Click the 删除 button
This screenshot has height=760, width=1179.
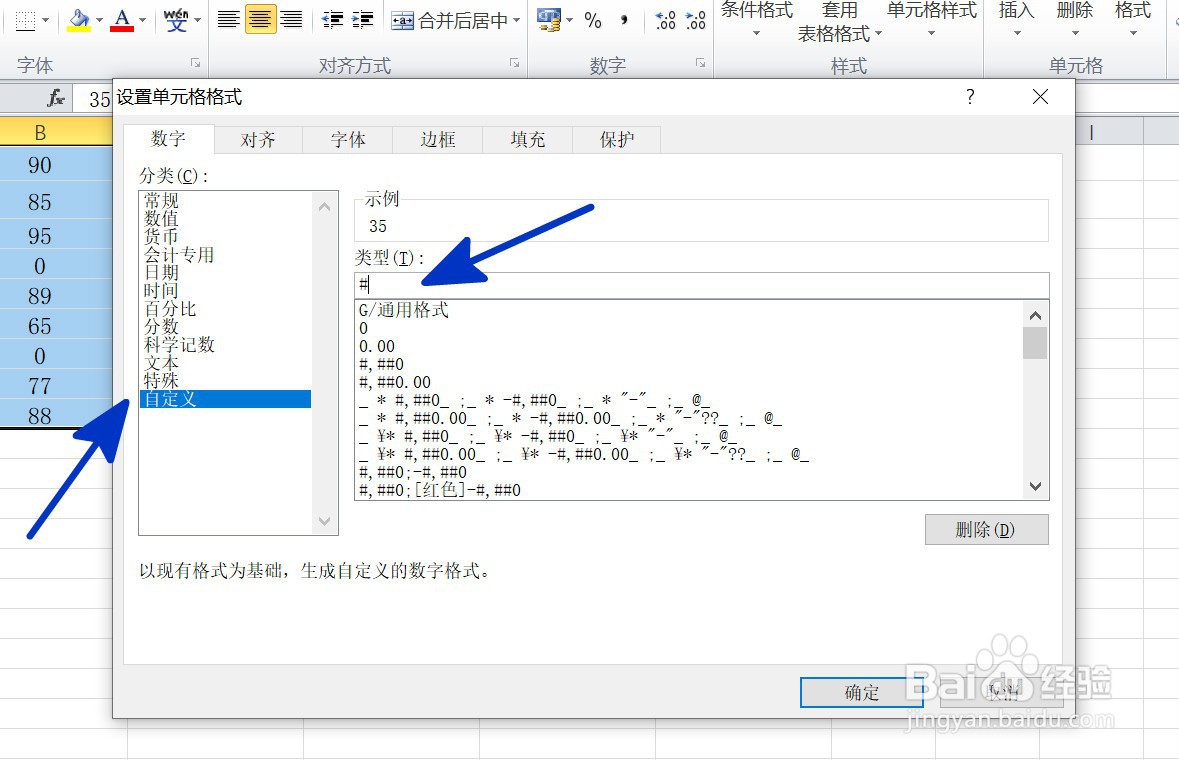click(986, 529)
